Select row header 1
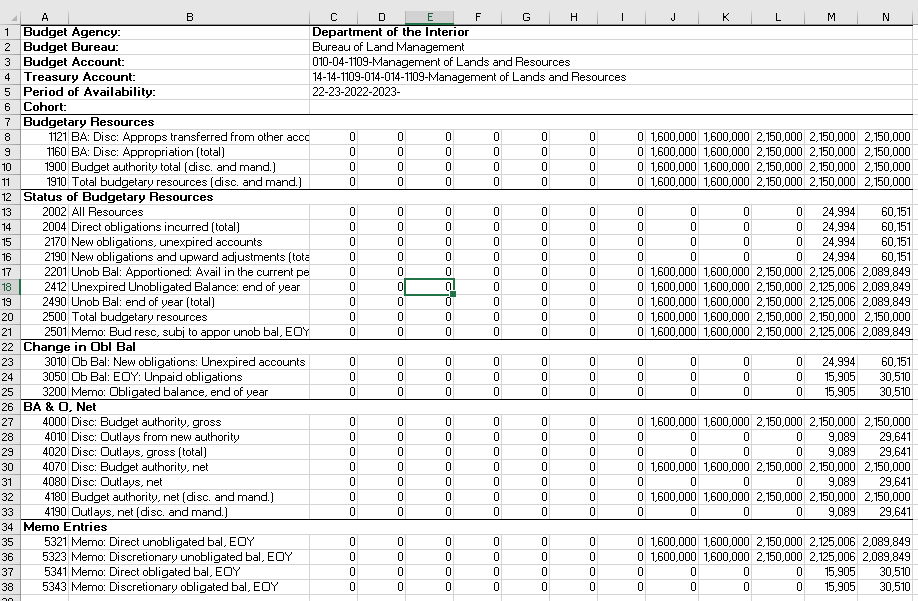Viewport: 918px width, 601px height. click(10, 32)
